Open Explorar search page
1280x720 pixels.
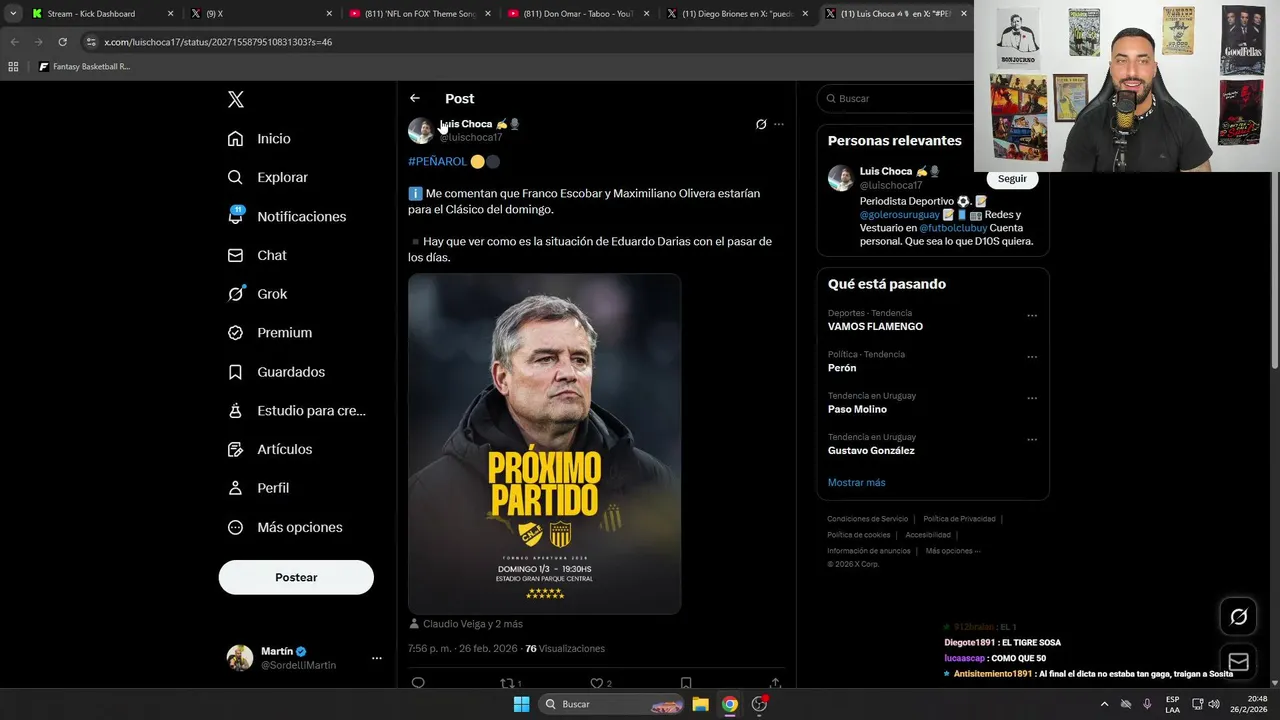(x=267, y=177)
